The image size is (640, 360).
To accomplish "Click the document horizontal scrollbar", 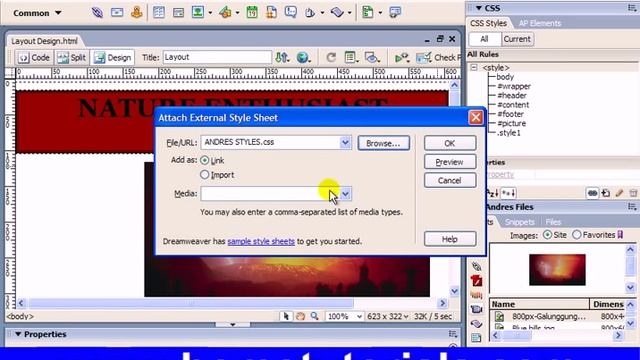I will click(231, 303).
